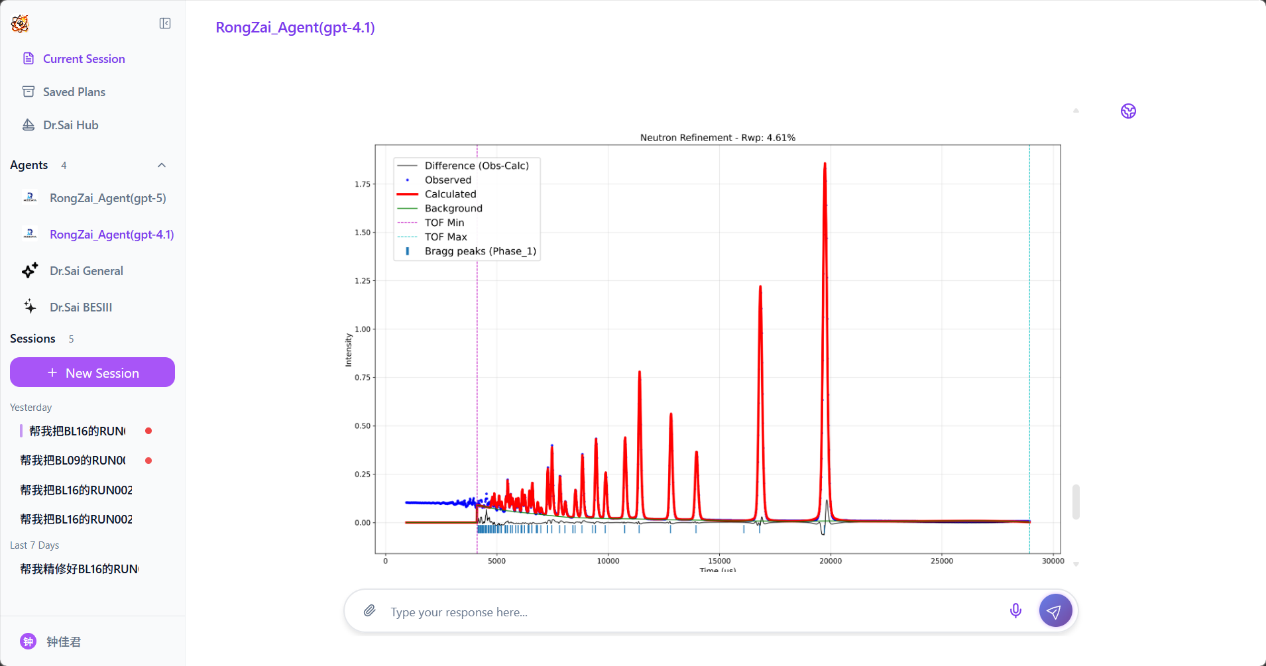This screenshot has width=1266, height=666.
Task: Click the user avatar at bottom left
Action: click(28, 641)
